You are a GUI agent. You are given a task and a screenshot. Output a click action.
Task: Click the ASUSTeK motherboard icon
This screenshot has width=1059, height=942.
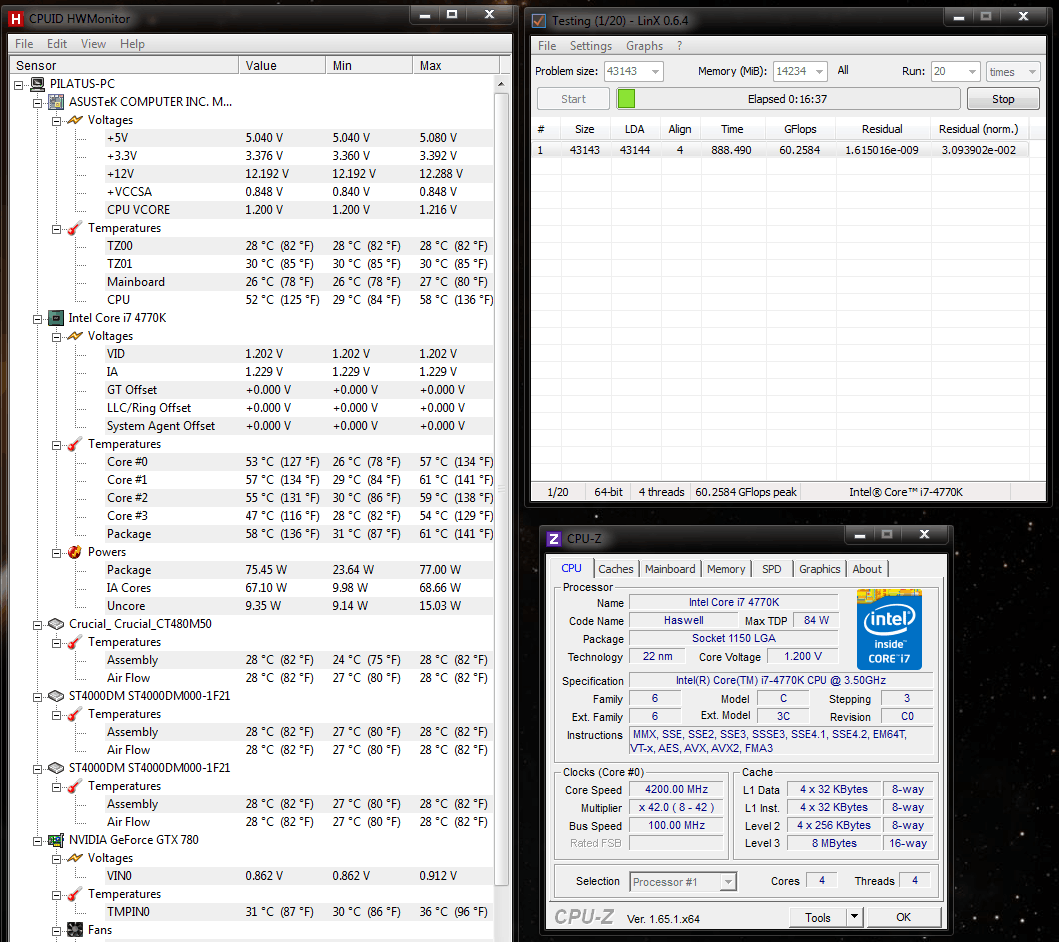point(57,102)
